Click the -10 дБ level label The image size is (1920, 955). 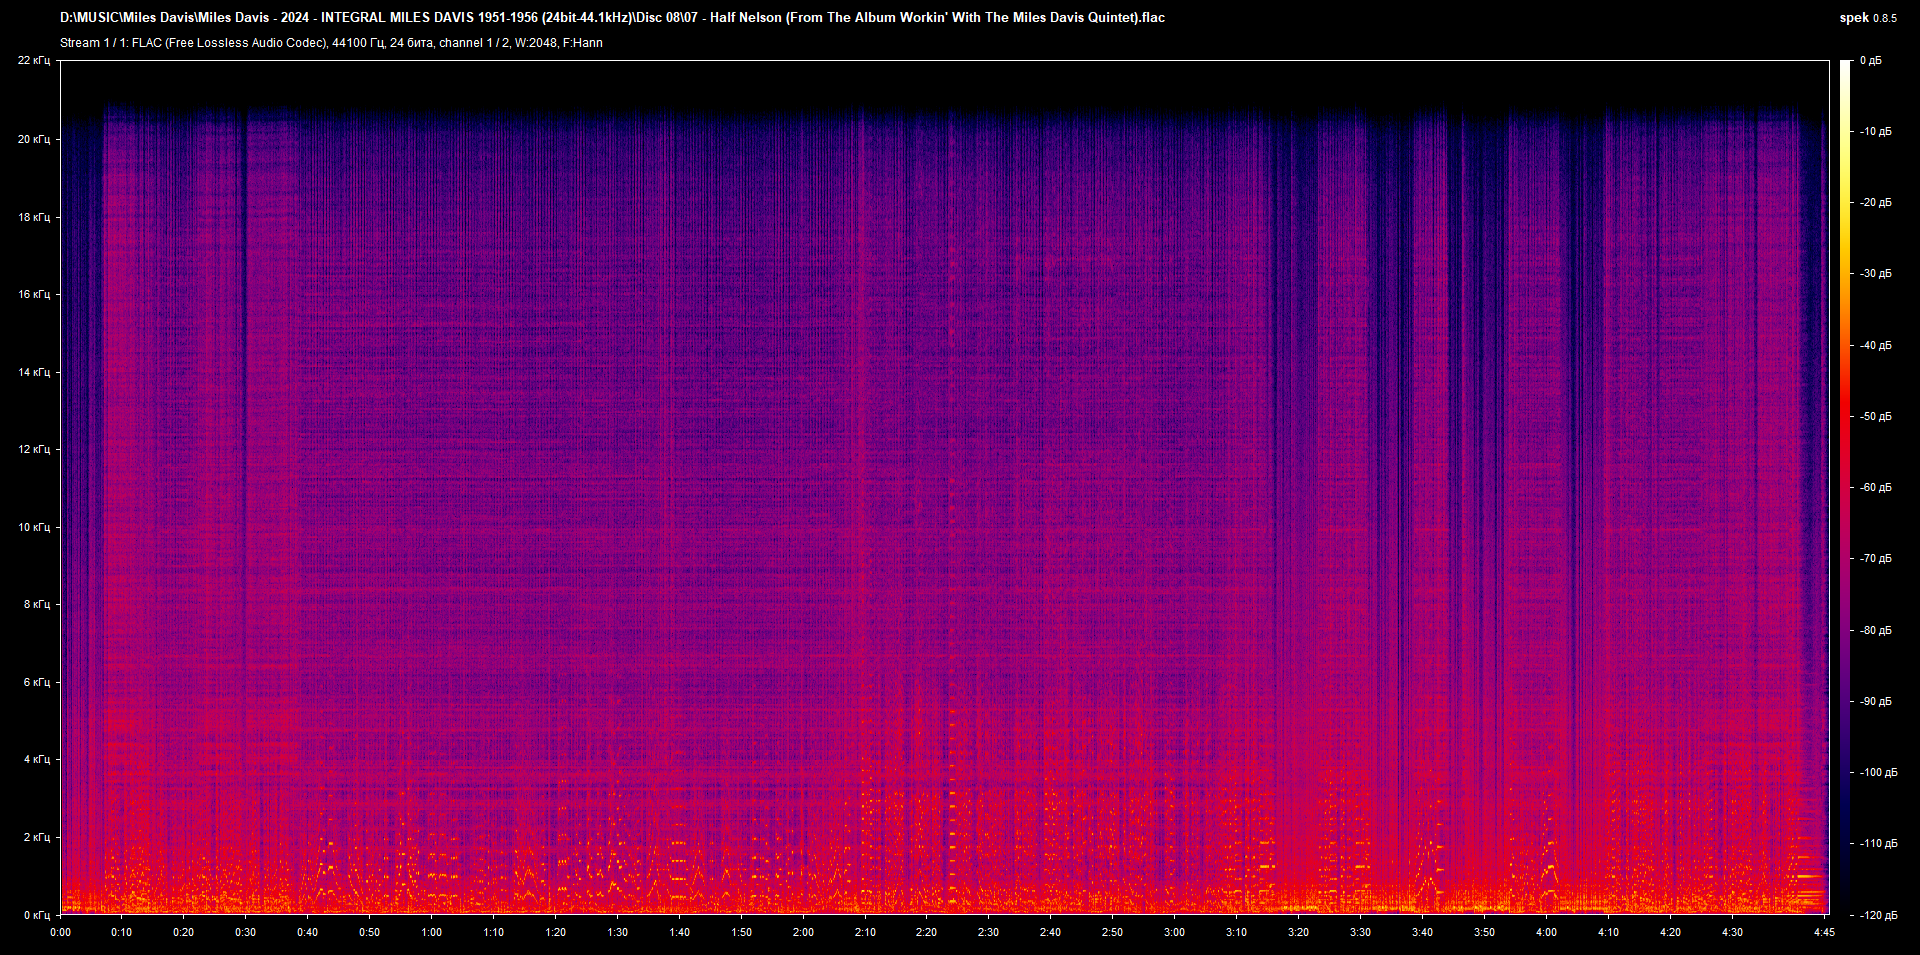[x=1875, y=131]
